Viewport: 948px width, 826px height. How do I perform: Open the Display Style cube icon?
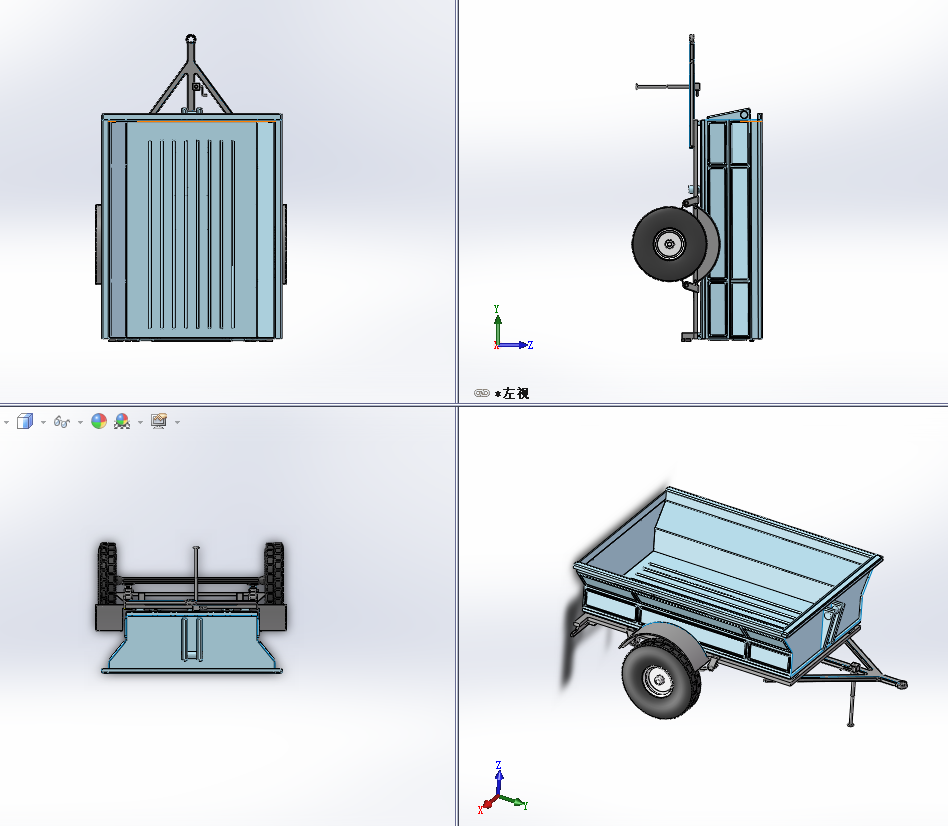(x=25, y=421)
